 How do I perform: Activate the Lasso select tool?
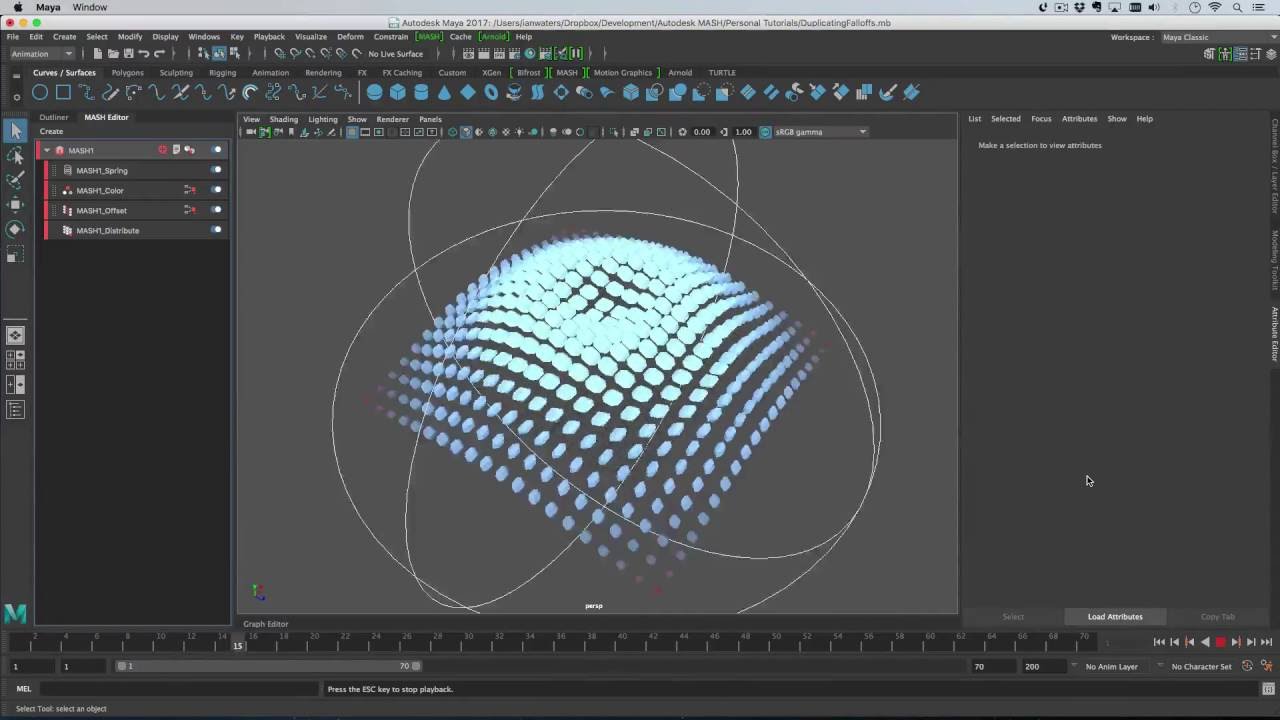(15, 156)
